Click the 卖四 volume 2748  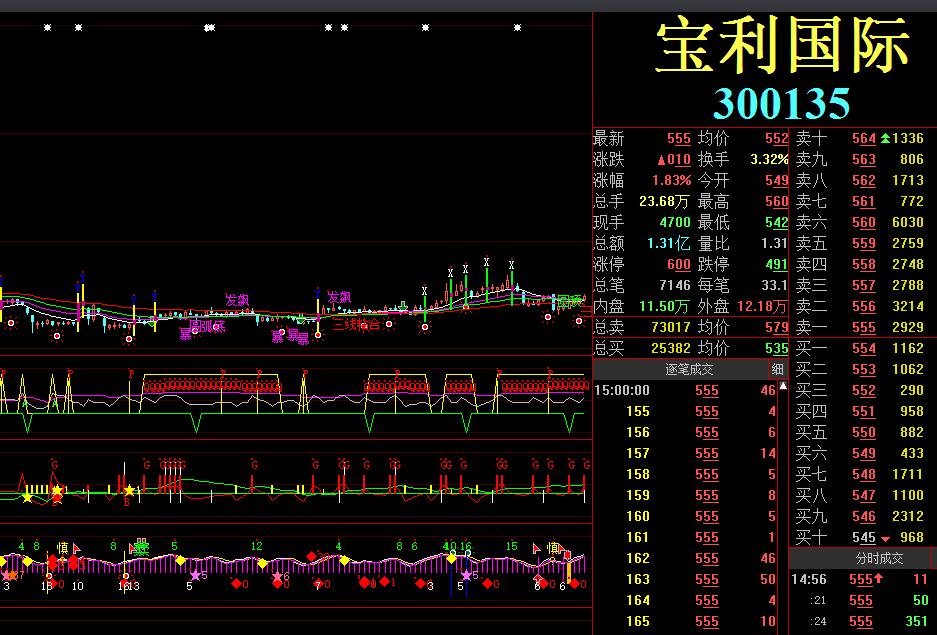pos(908,264)
